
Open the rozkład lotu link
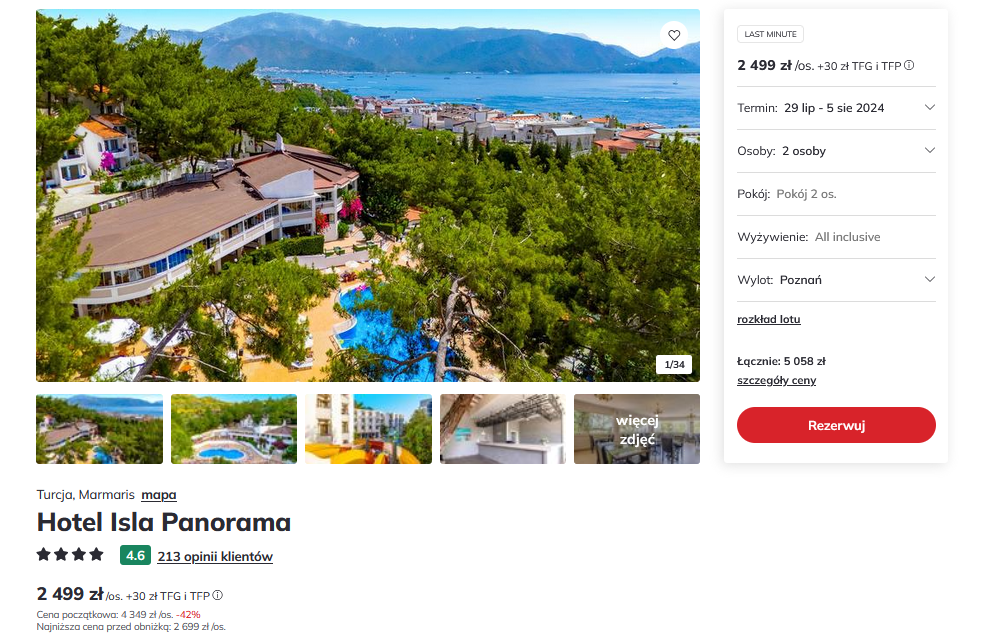(x=768, y=319)
